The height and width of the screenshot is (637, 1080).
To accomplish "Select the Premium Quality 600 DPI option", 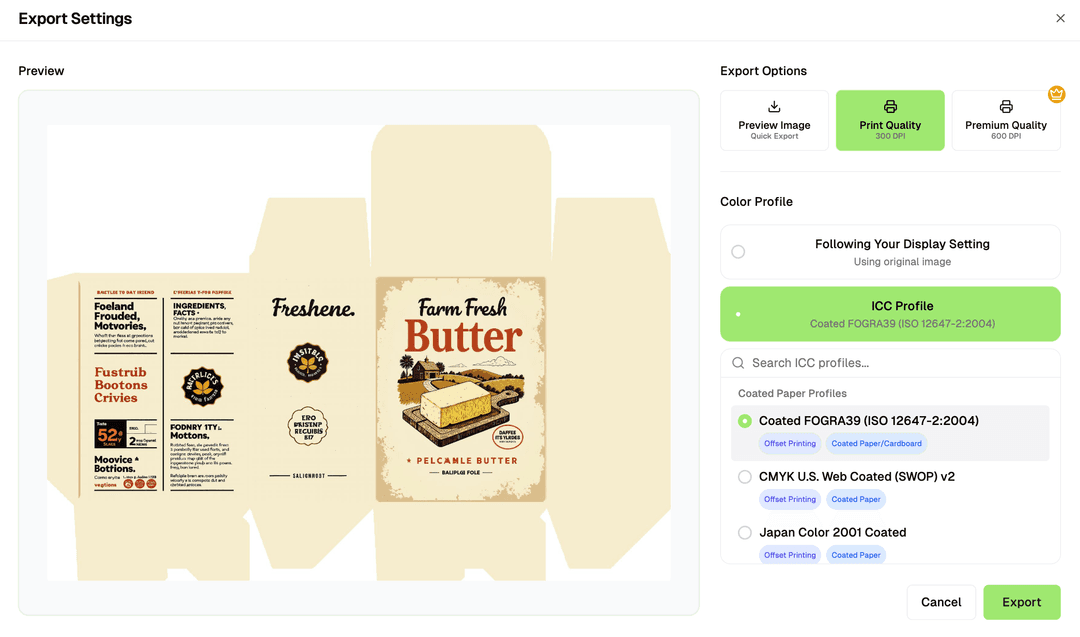I will [1006, 121].
